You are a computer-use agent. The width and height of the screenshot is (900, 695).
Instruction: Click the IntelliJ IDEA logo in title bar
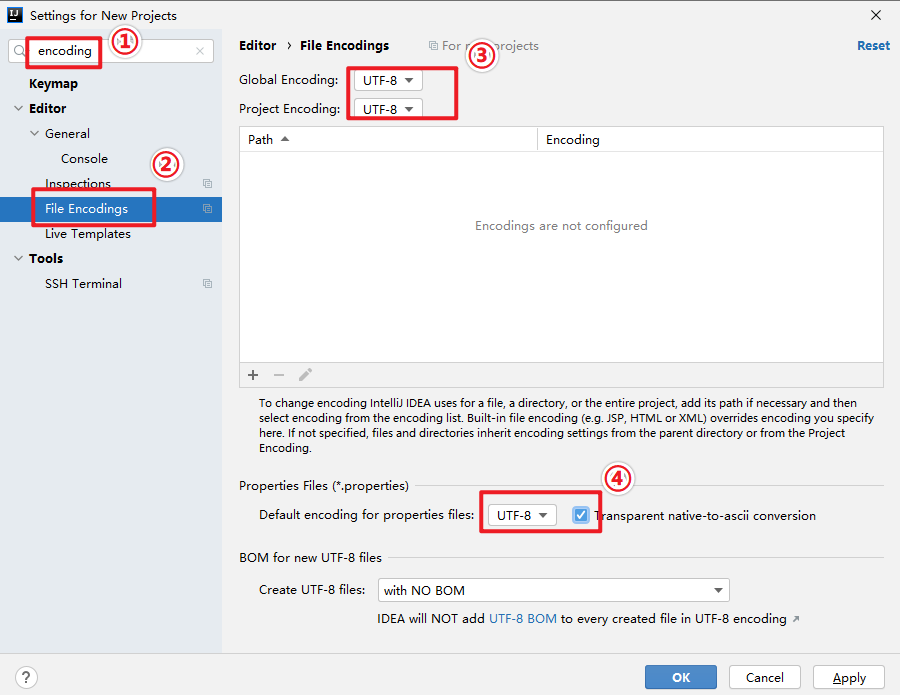pyautogui.click(x=15, y=15)
